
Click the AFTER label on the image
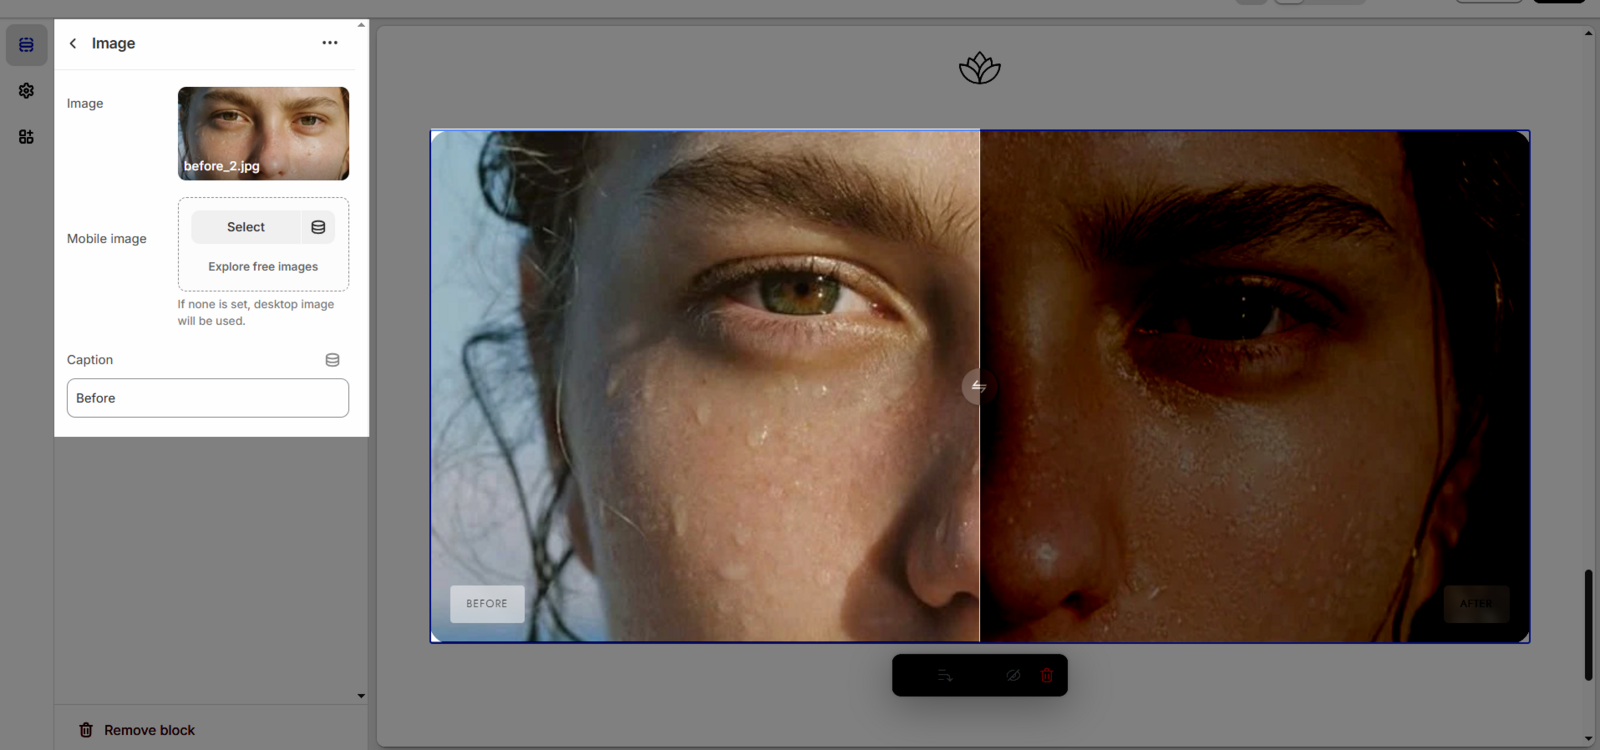click(x=1476, y=604)
